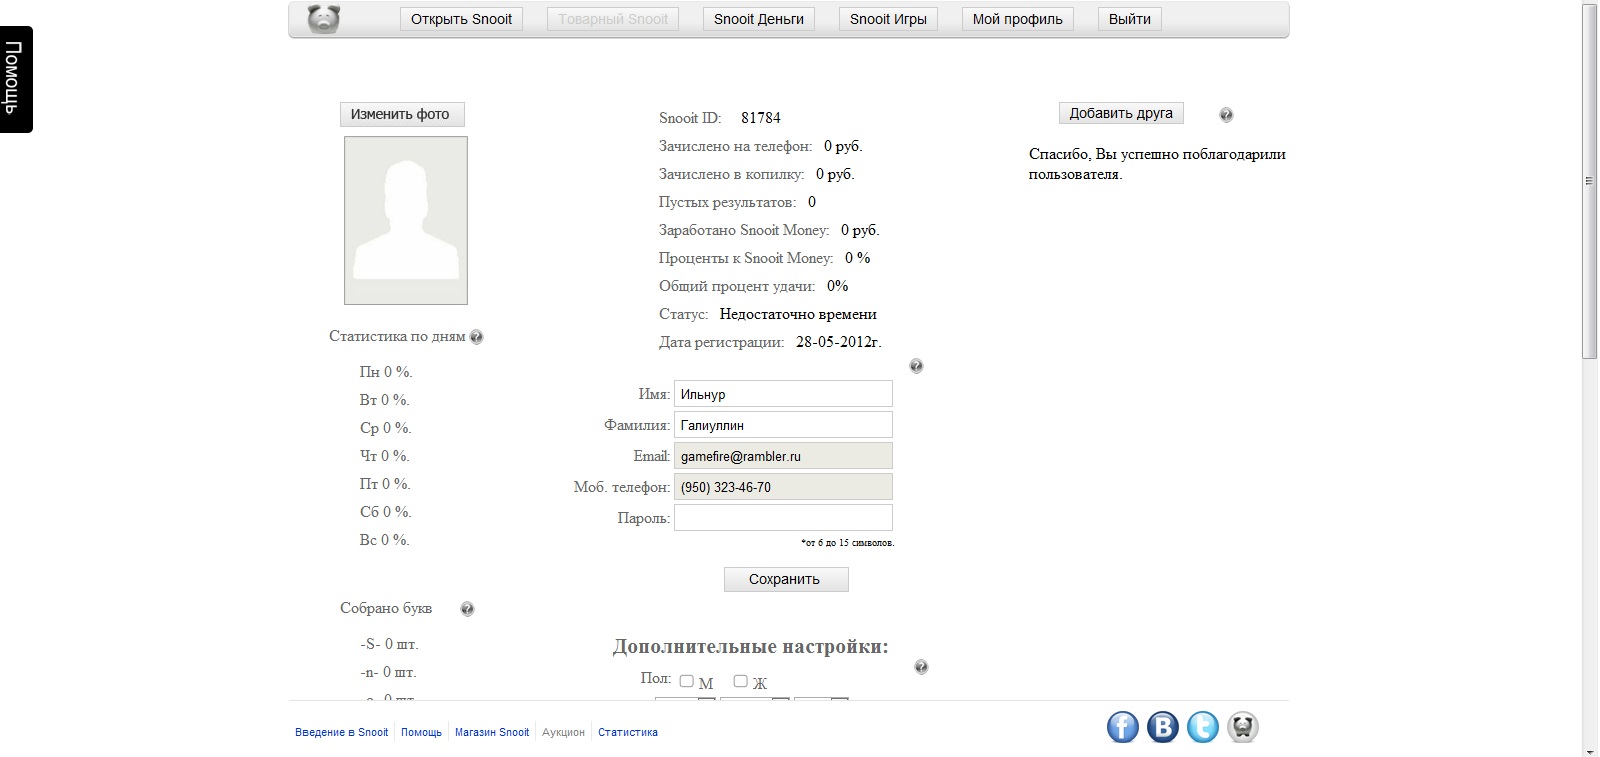The height and width of the screenshot is (757, 1600).
Task: Click the '-n- 0 шт.' letter count
Action: tap(388, 672)
